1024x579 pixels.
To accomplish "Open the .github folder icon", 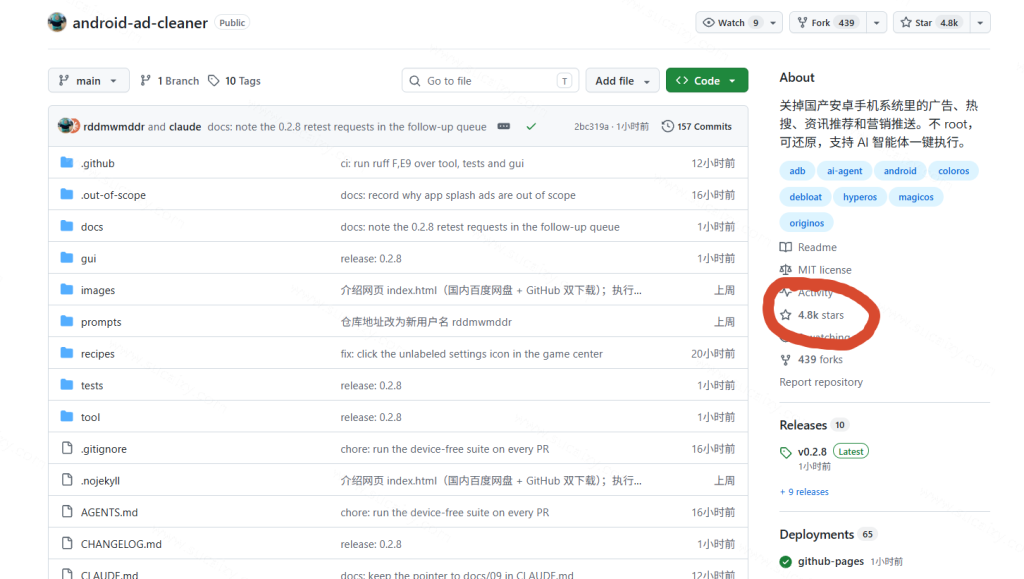I will coord(67,163).
